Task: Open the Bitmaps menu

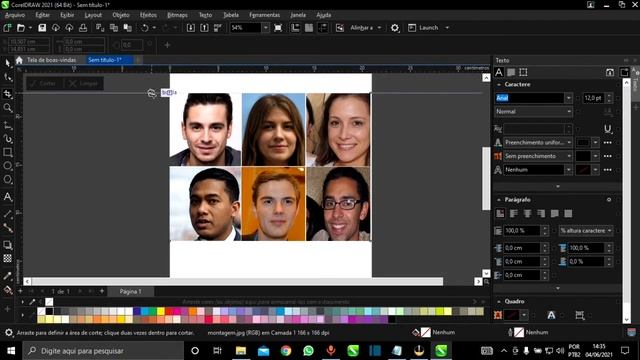Action: pos(178,15)
